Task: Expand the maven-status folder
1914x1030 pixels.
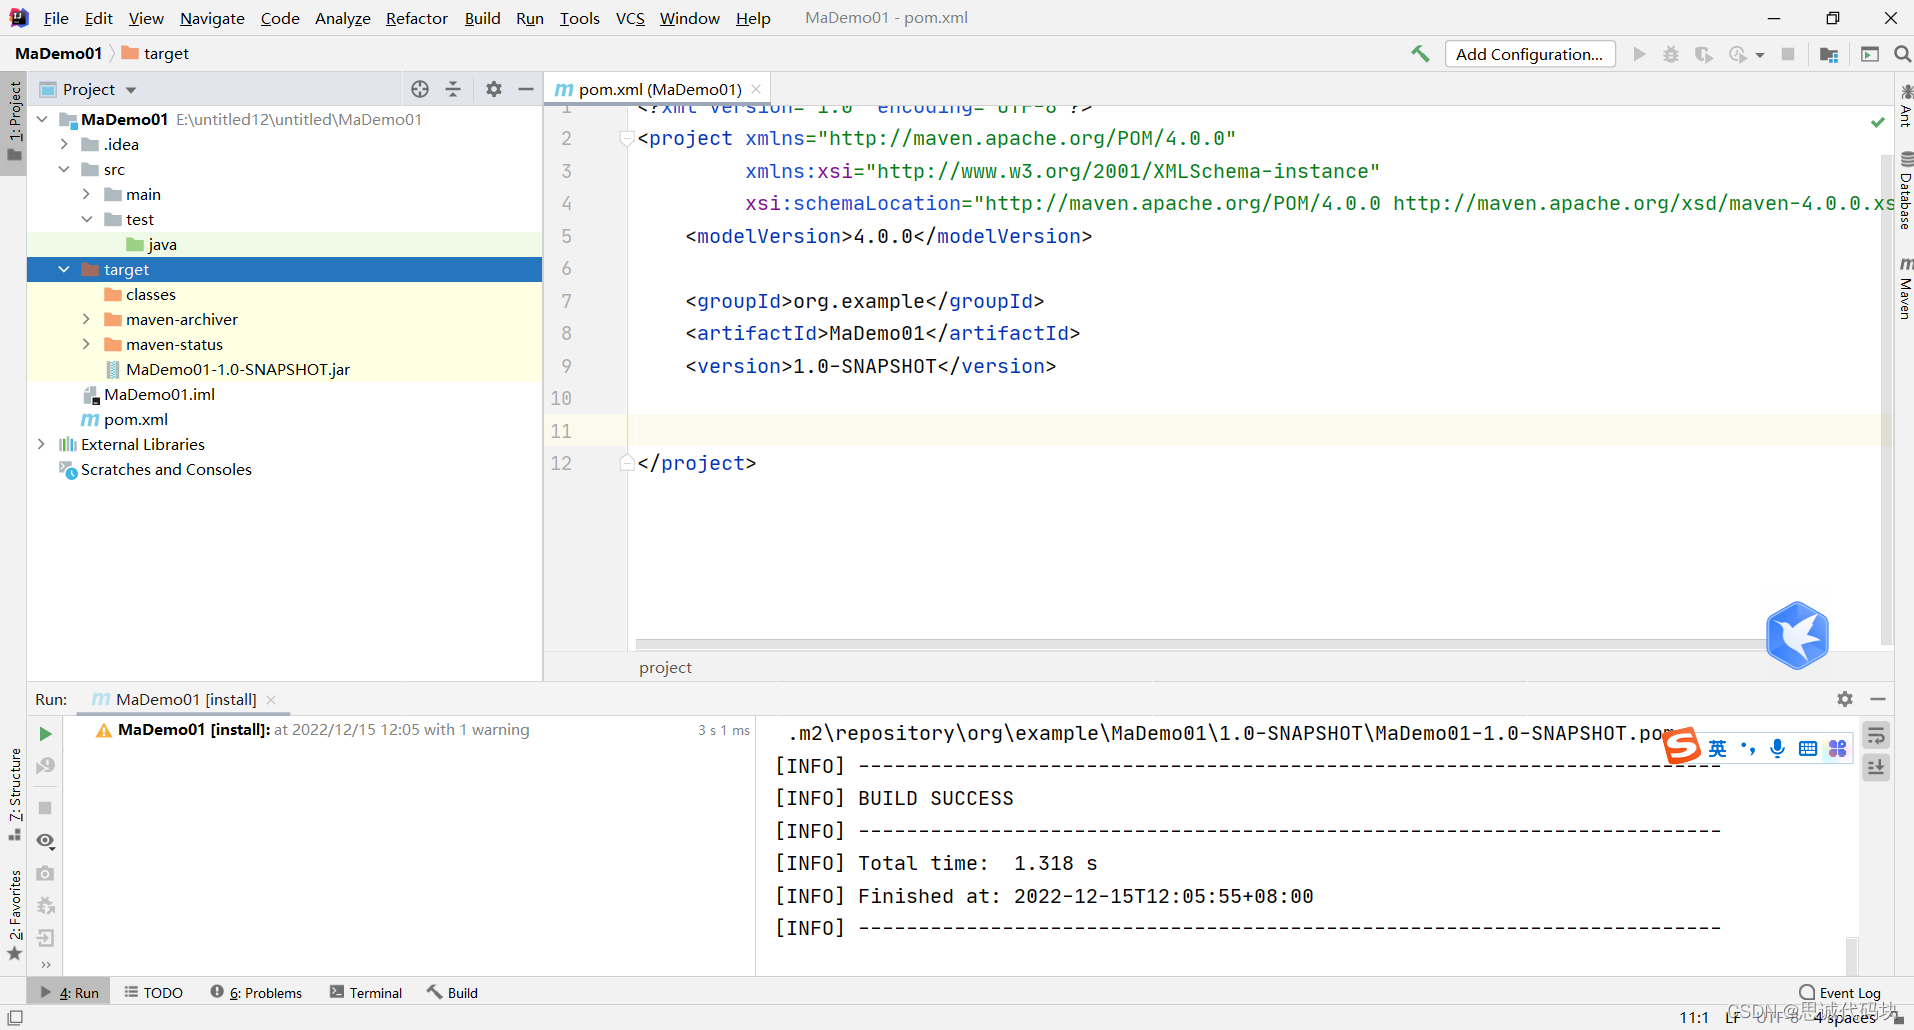Action: coord(86,344)
